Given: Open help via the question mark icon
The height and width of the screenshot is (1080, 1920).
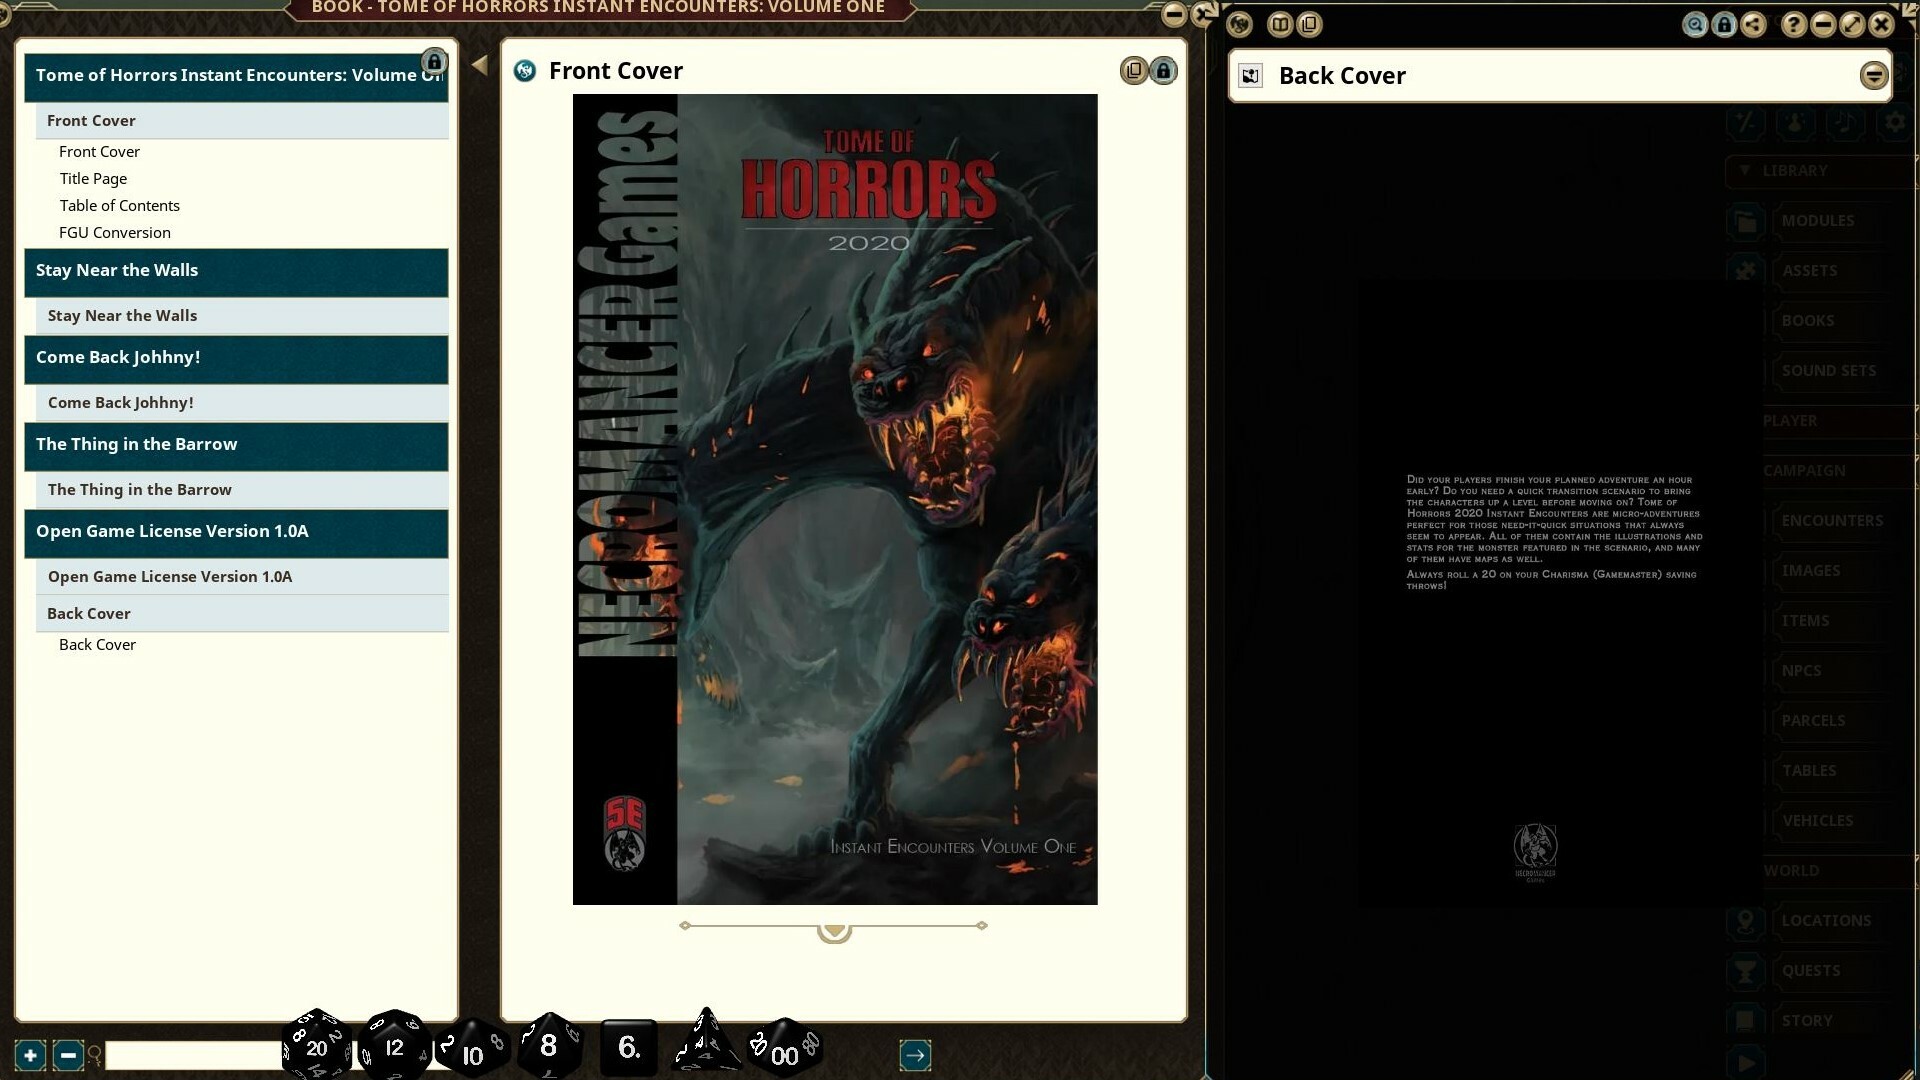Looking at the screenshot, I should pyautogui.click(x=1794, y=25).
